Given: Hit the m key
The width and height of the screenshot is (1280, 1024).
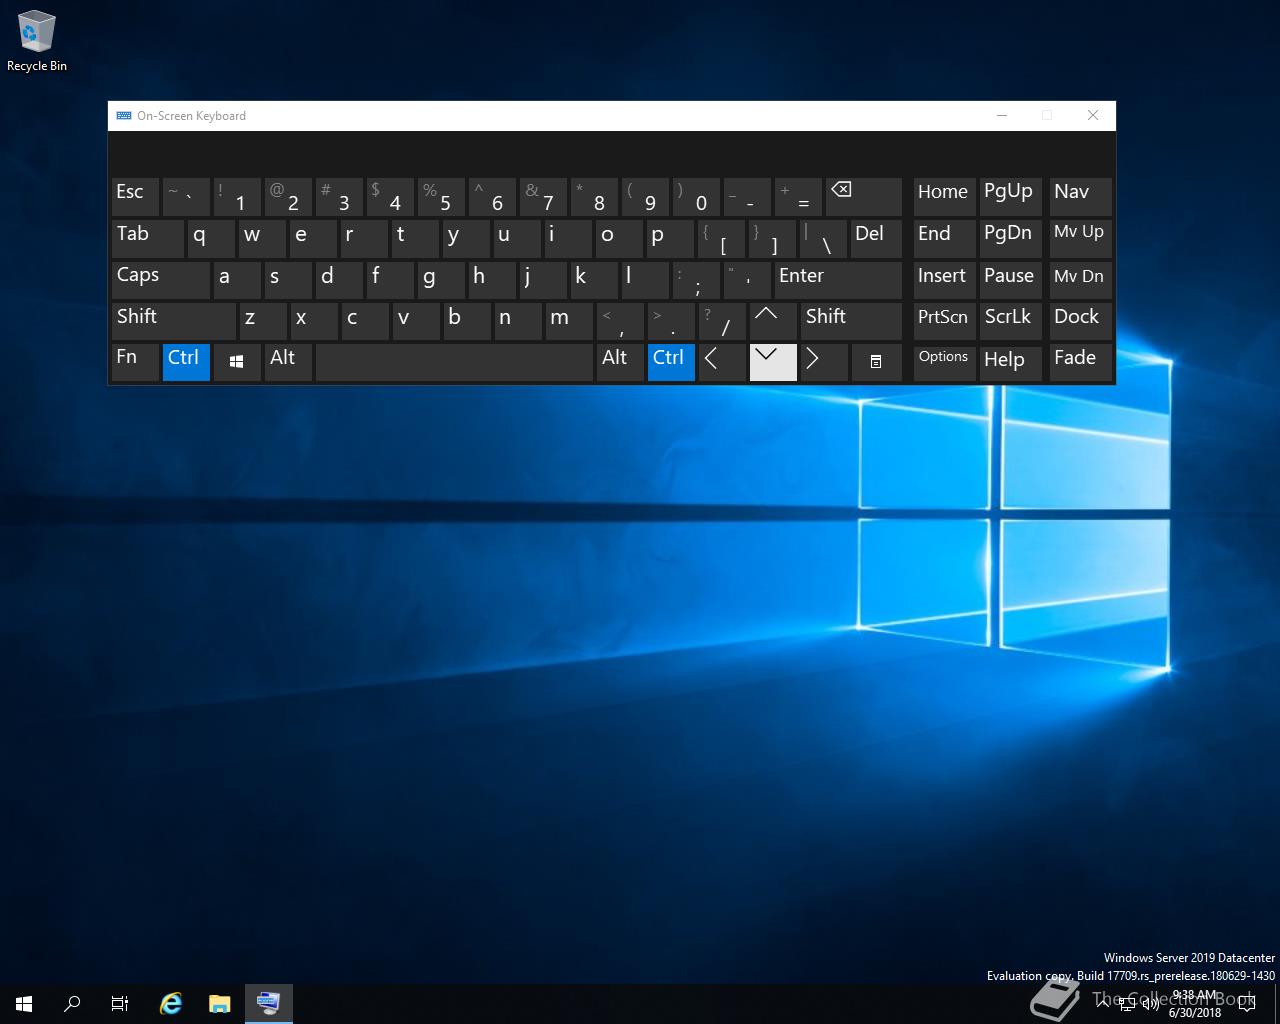Looking at the screenshot, I should (x=568, y=321).
